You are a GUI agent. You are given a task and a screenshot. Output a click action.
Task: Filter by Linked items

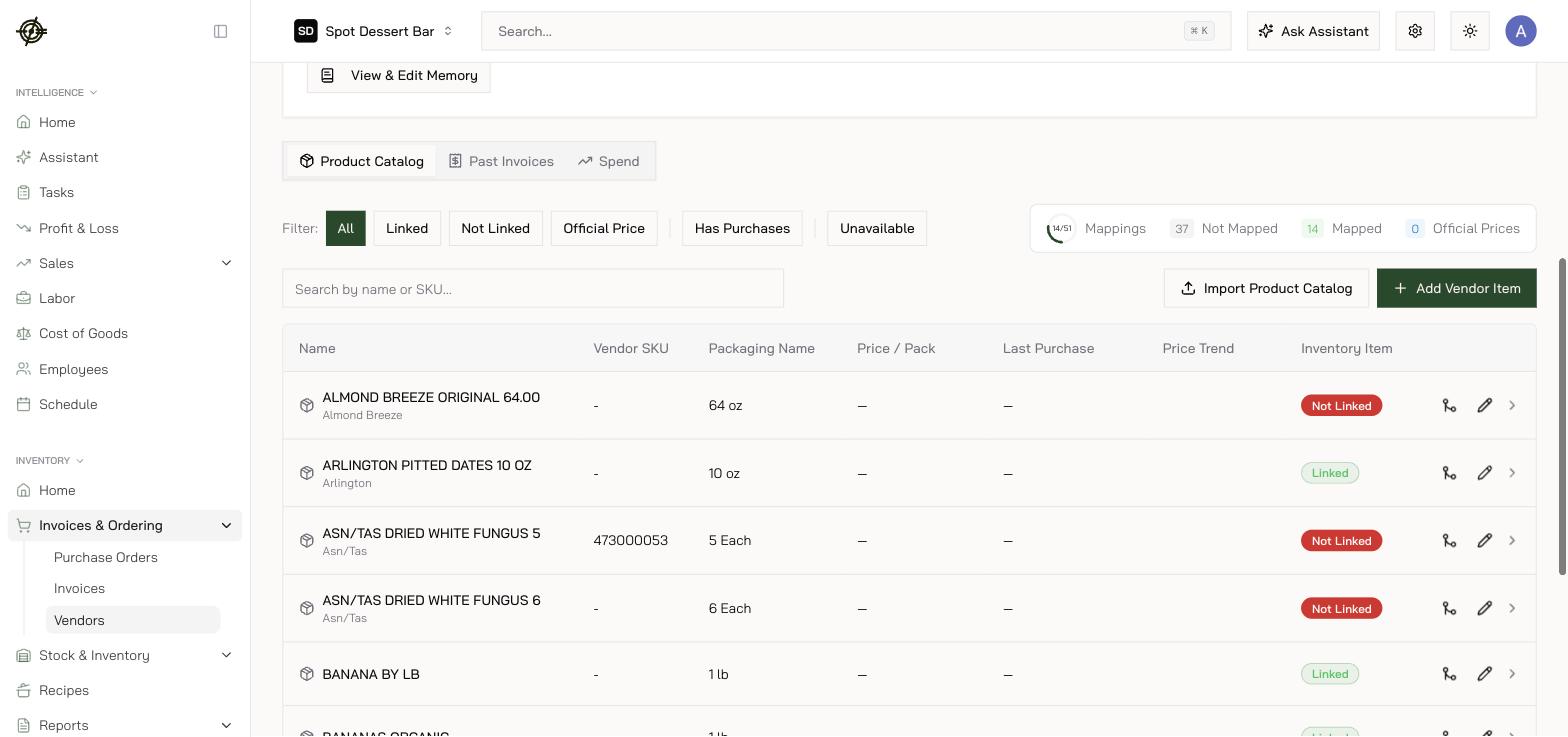point(407,228)
